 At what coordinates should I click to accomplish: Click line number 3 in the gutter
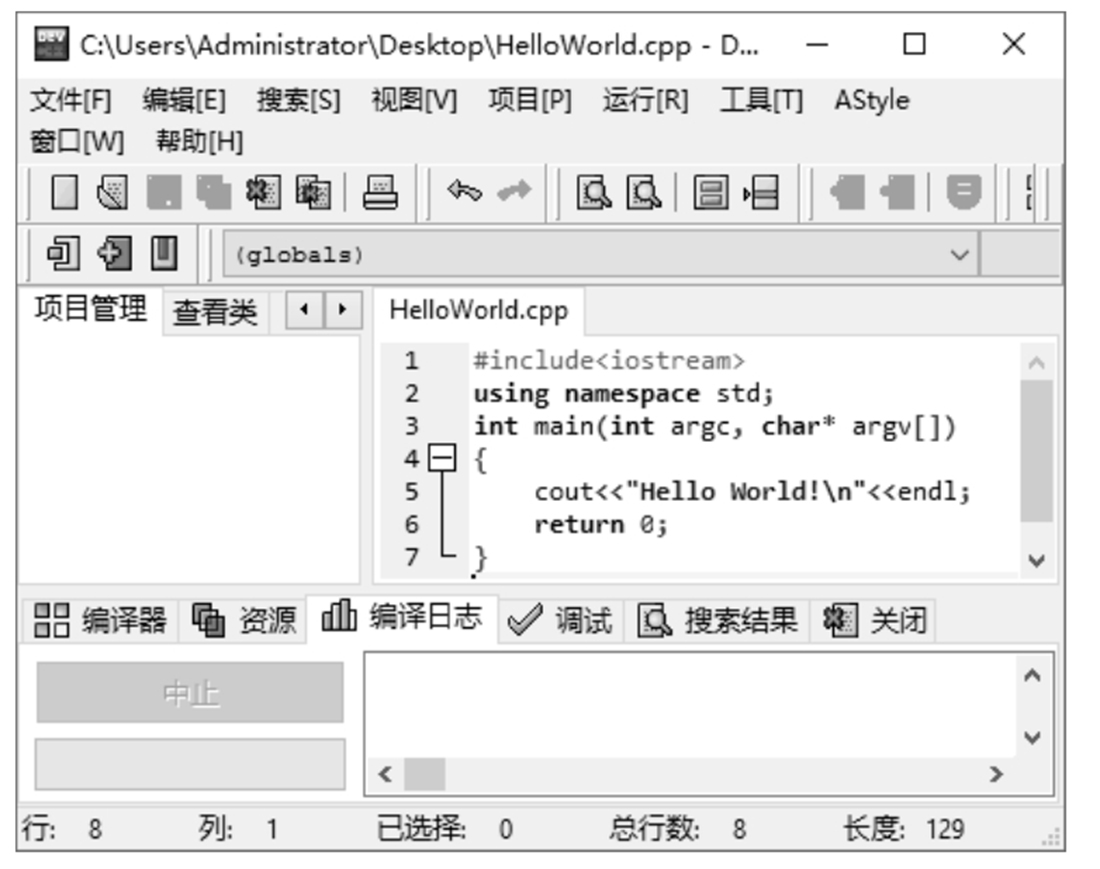click(412, 426)
